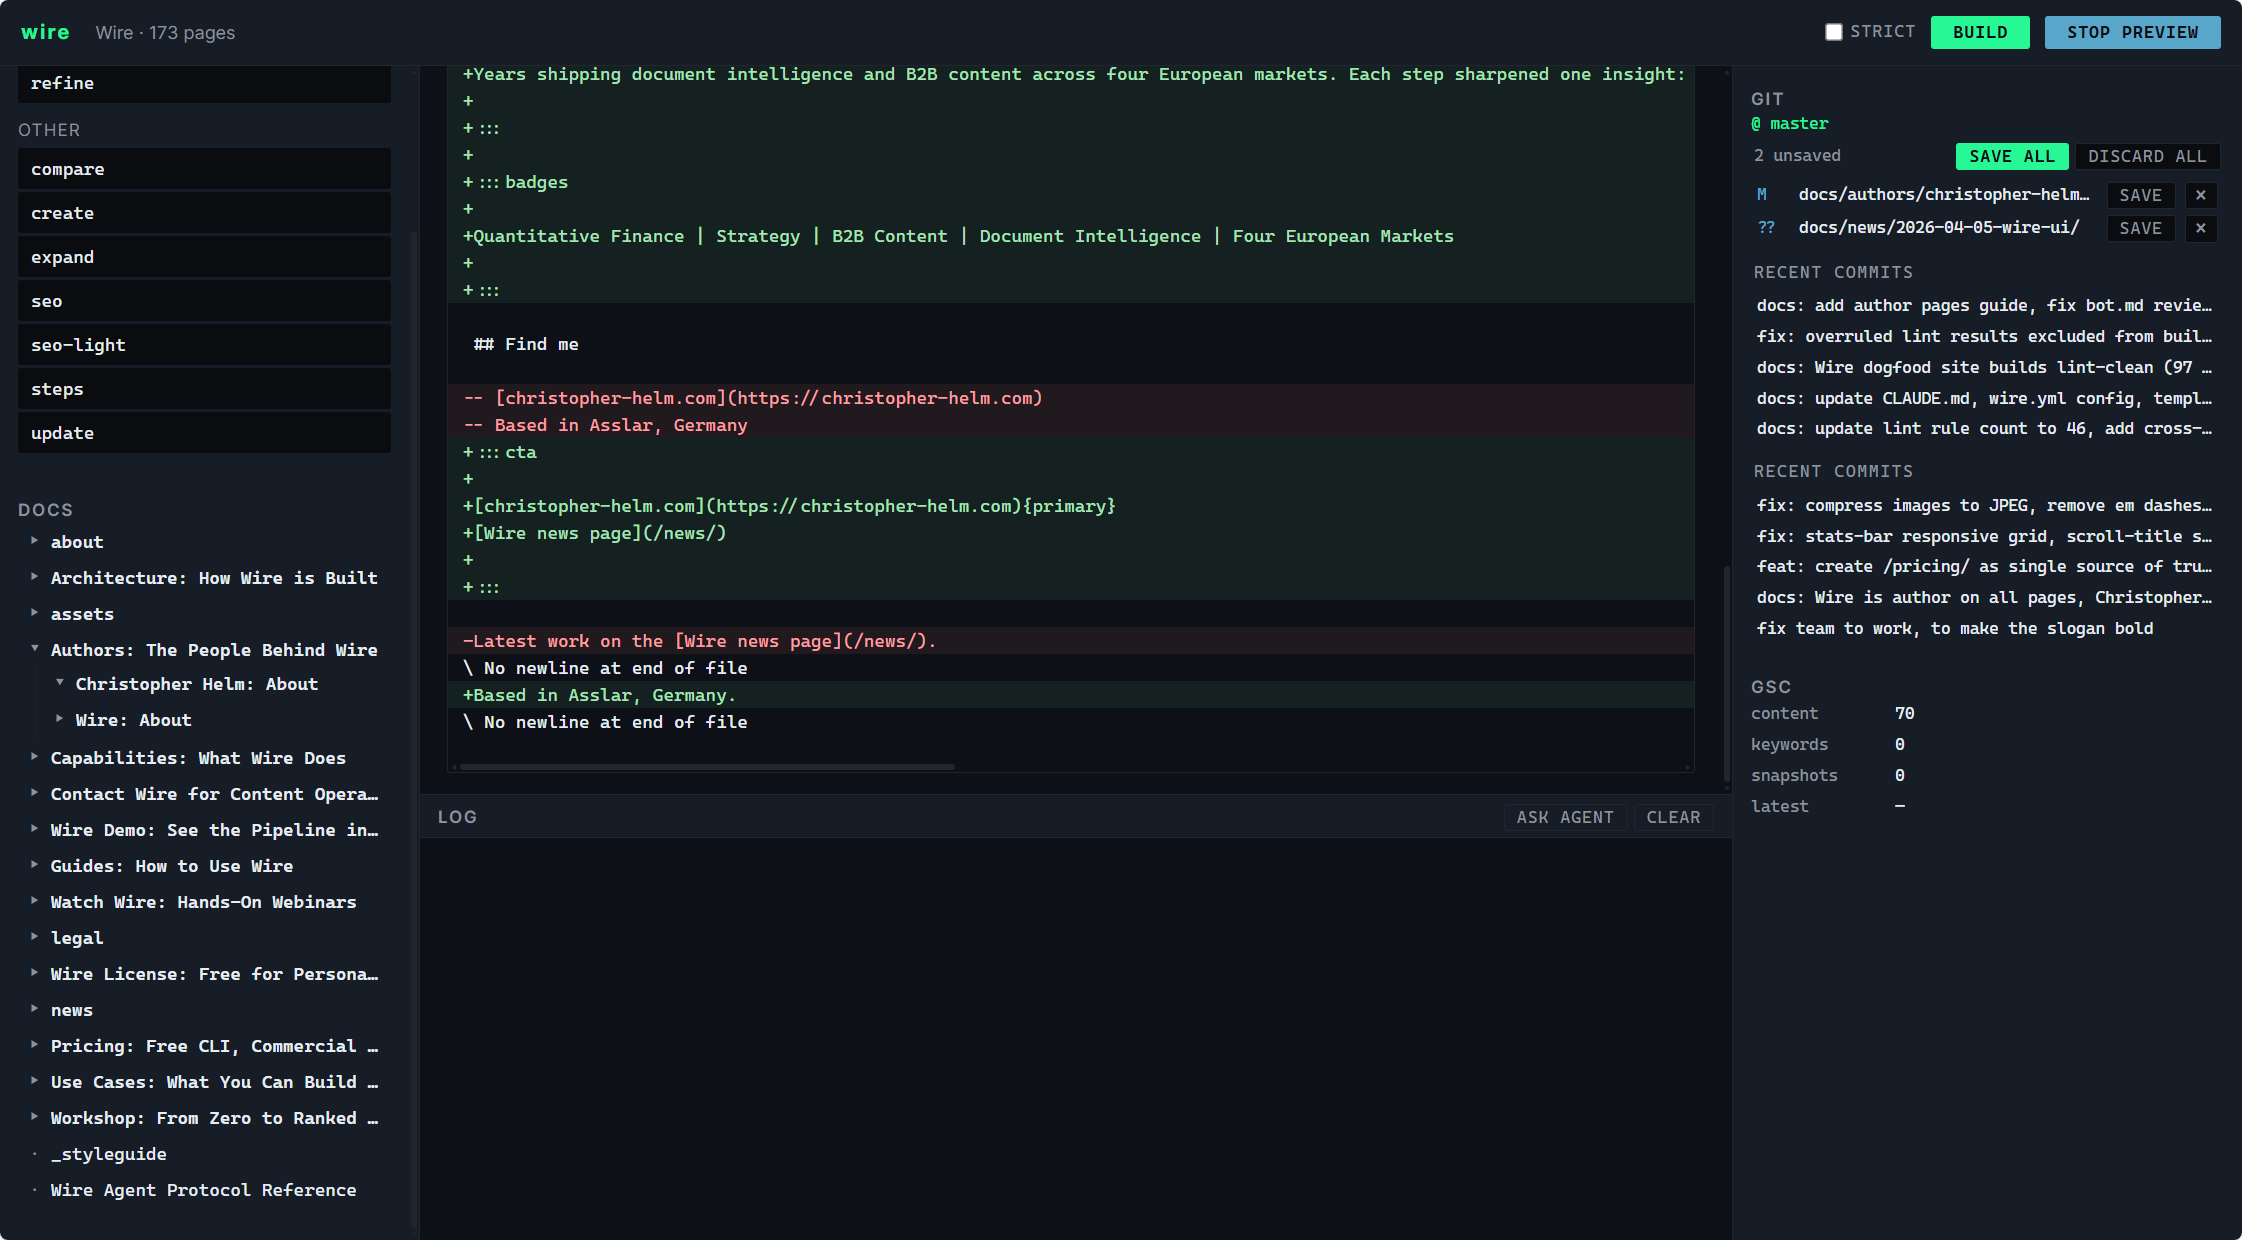Discard the 2026-04-05-wire-ui change with its x
Viewport: 2242px width, 1240px height.
(2201, 228)
